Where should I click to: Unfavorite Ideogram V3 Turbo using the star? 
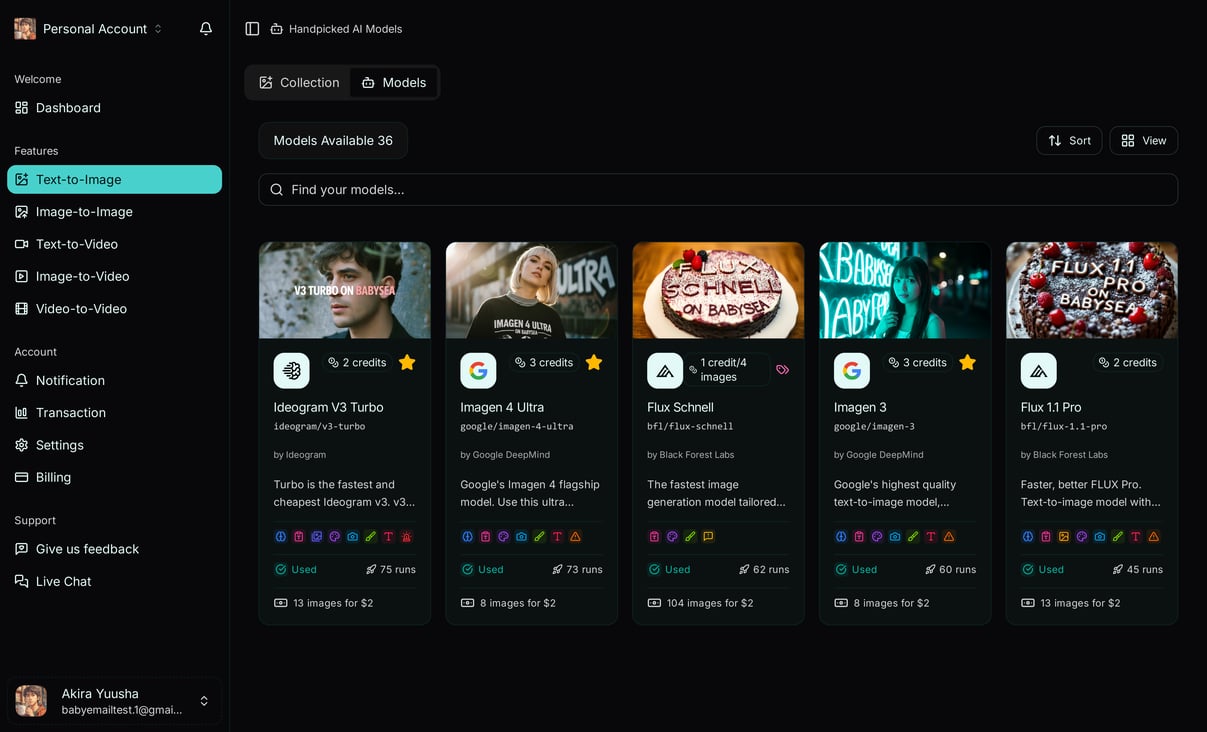407,362
